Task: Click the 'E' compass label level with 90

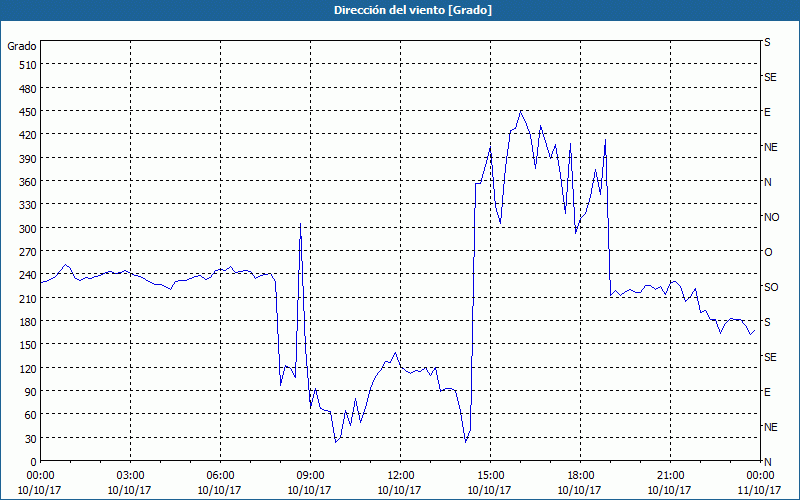Action: (x=767, y=392)
